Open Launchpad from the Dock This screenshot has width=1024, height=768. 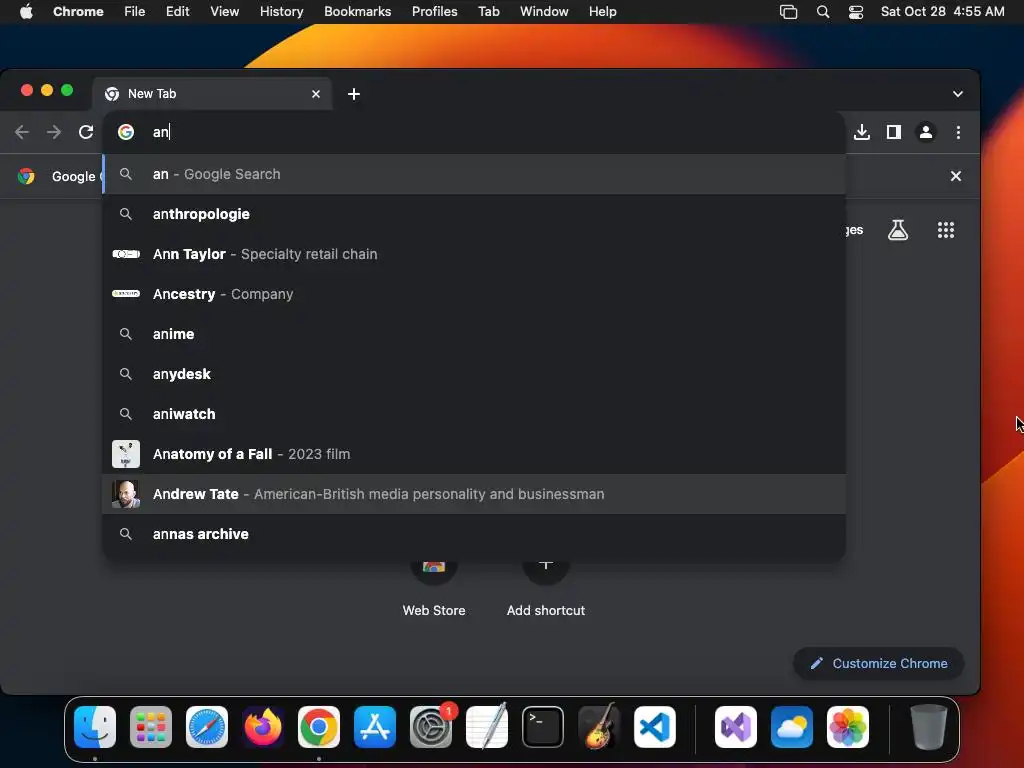[x=151, y=727]
